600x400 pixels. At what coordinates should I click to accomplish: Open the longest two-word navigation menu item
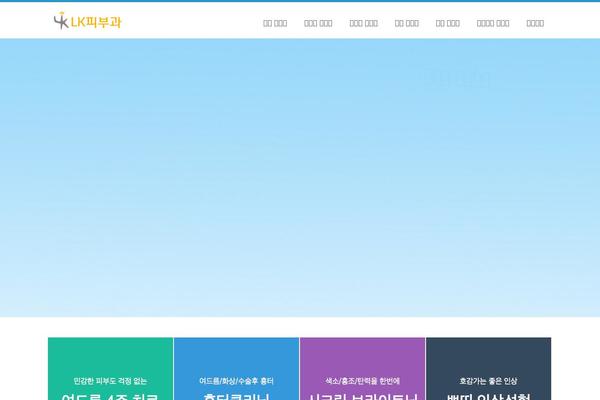coord(493,23)
